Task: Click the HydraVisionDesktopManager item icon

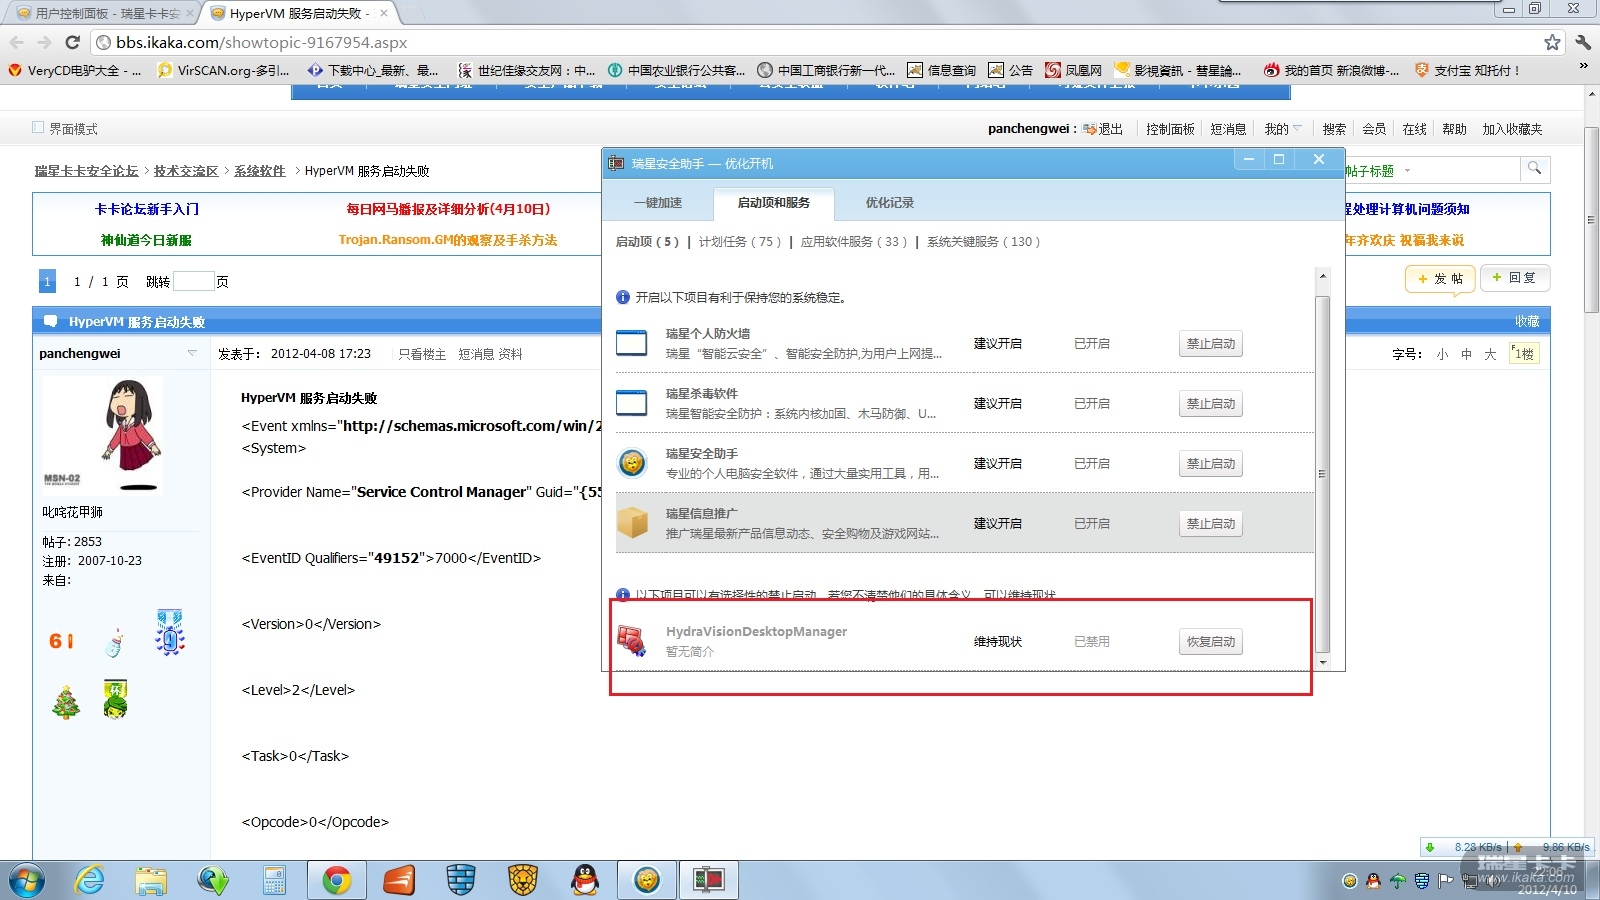Action: coord(631,641)
